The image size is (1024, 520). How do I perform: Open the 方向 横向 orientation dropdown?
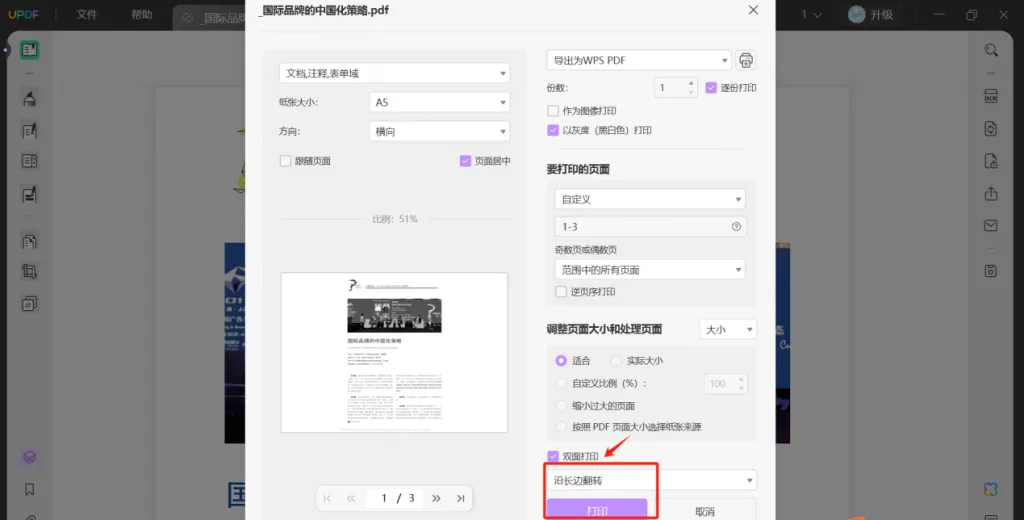[440, 131]
